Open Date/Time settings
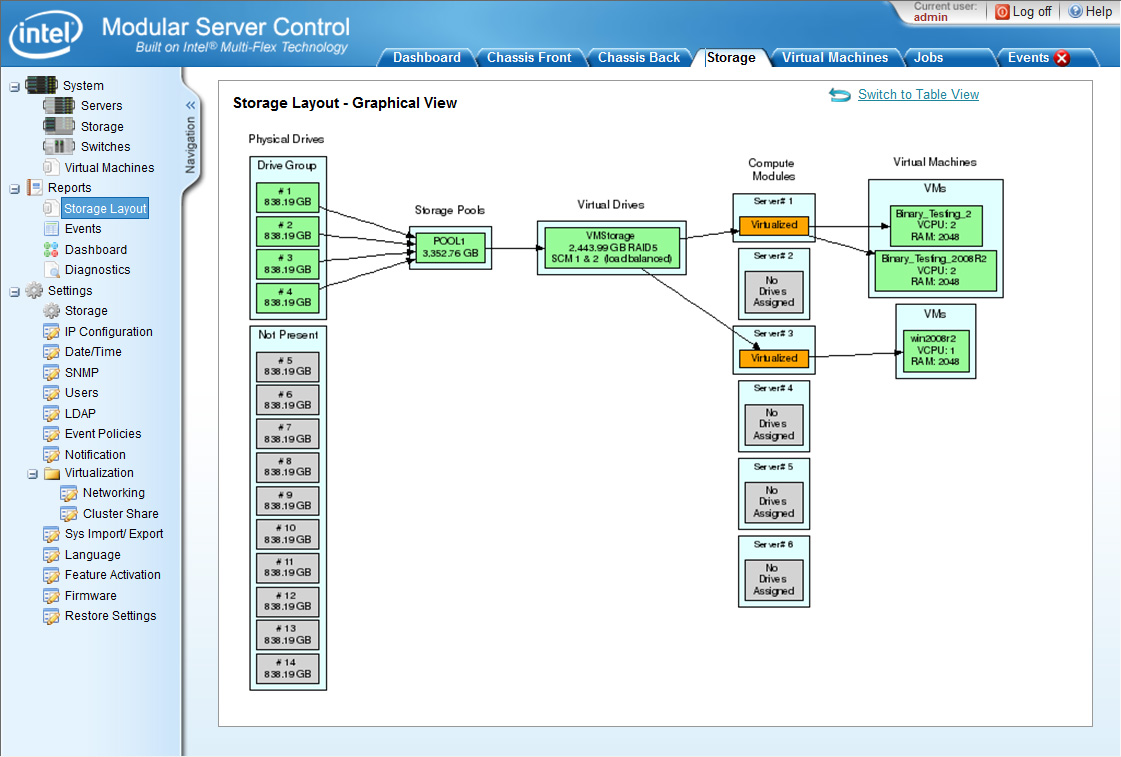This screenshot has width=1121, height=757. [x=93, y=352]
